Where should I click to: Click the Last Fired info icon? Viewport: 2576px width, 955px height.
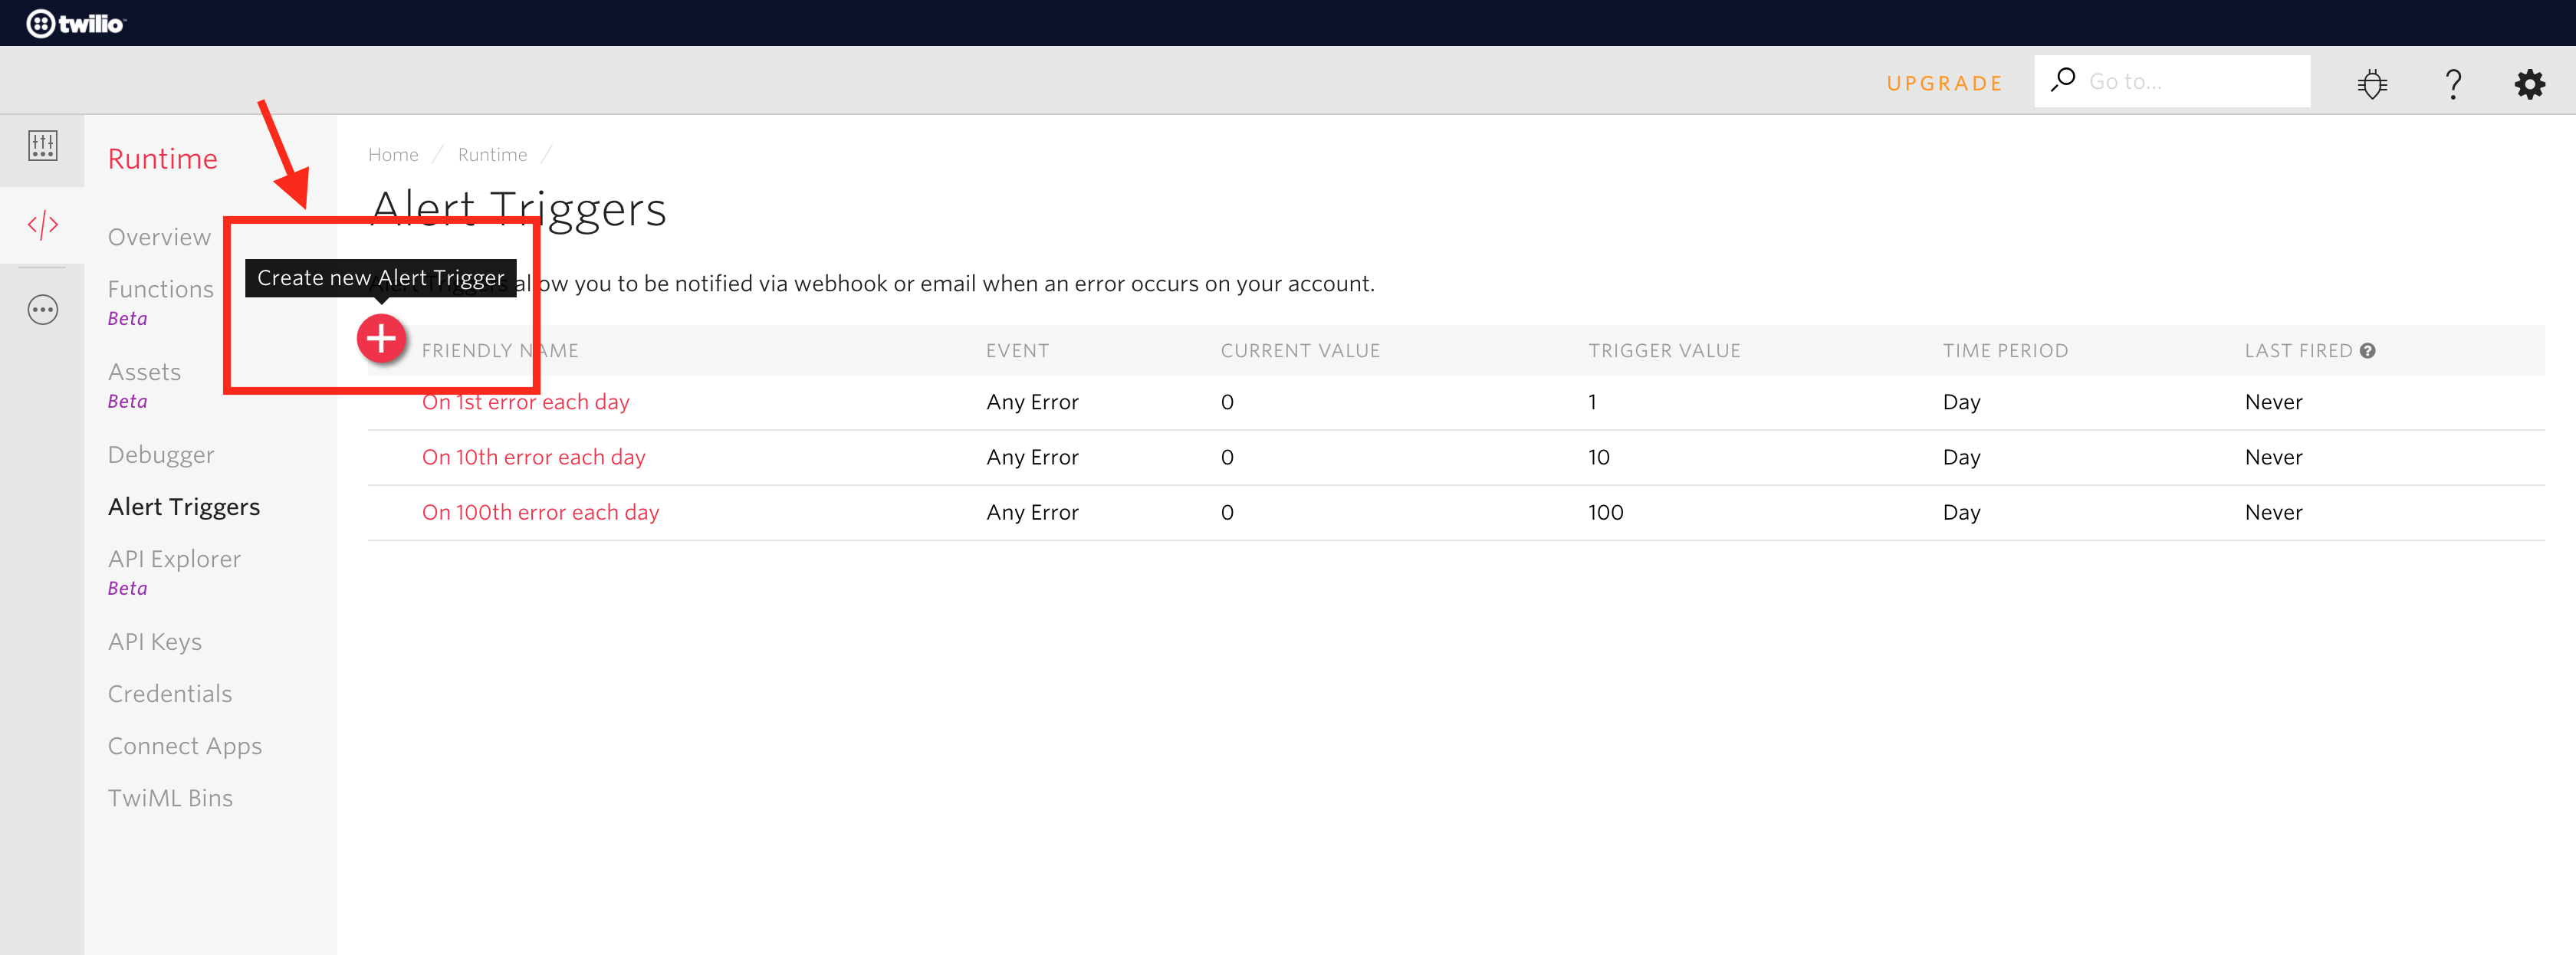coord(2367,351)
